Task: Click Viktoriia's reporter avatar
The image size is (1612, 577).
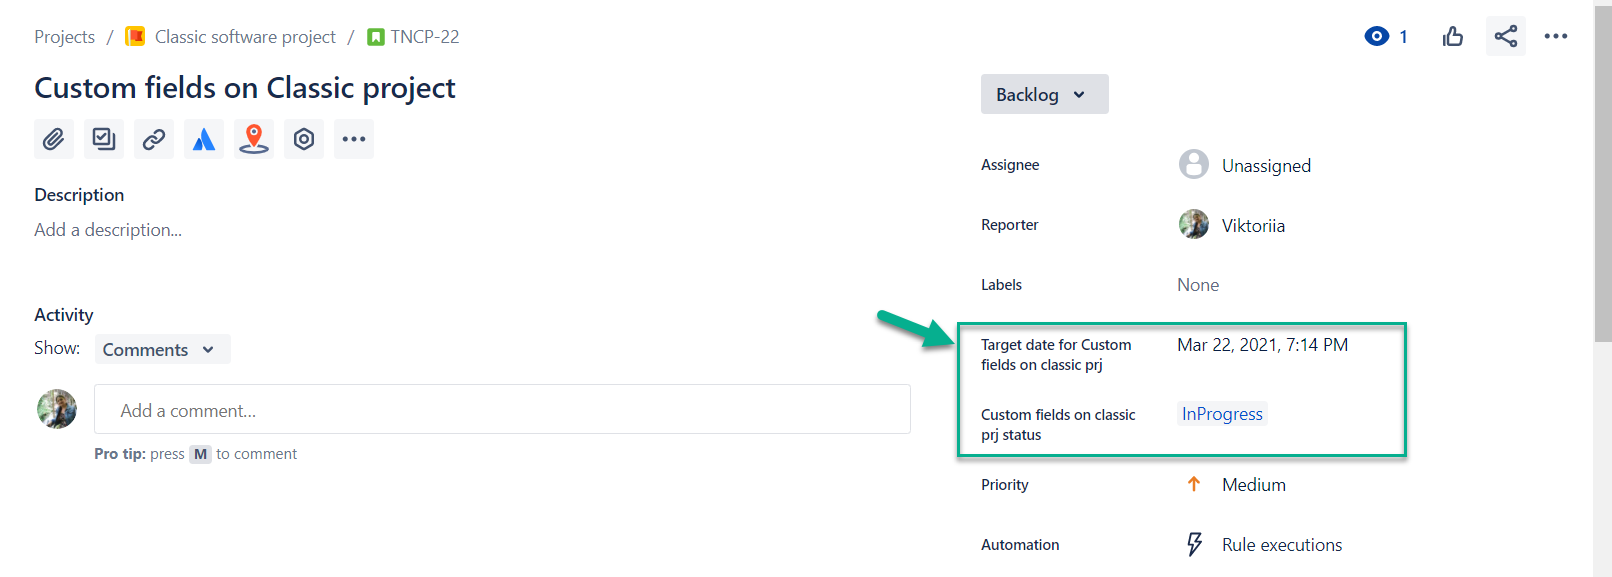Action: pyautogui.click(x=1193, y=224)
